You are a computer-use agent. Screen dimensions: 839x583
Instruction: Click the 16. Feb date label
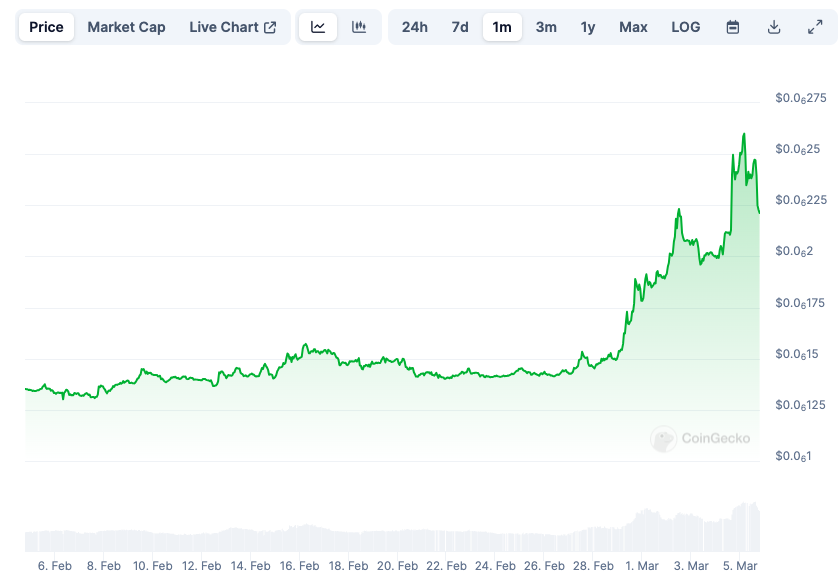299,565
